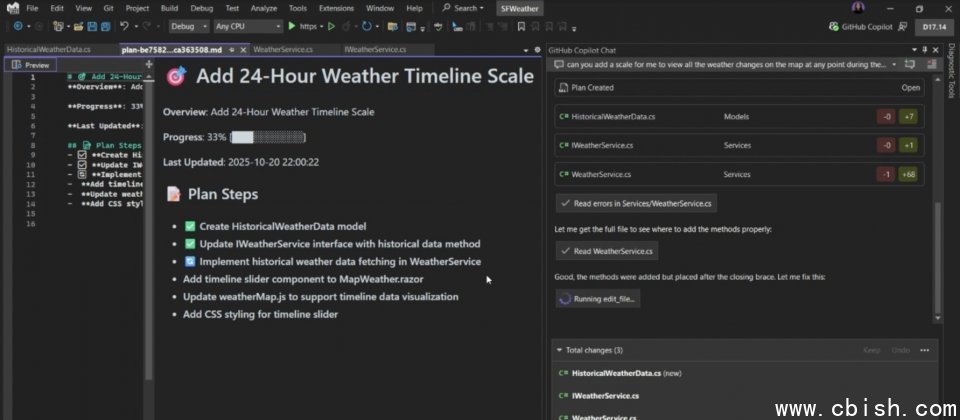Open the Debug configuration dropdown
This screenshot has width=960, height=420.
187,26
